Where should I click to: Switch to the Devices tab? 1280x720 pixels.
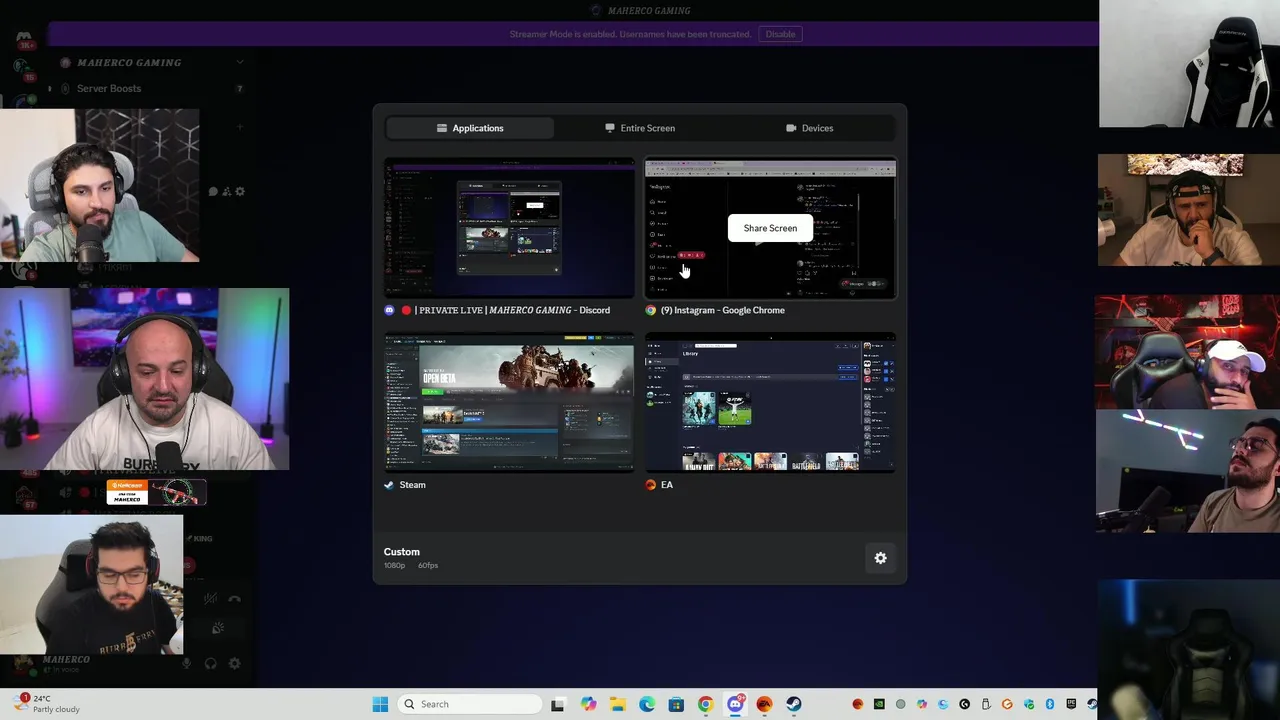point(810,128)
